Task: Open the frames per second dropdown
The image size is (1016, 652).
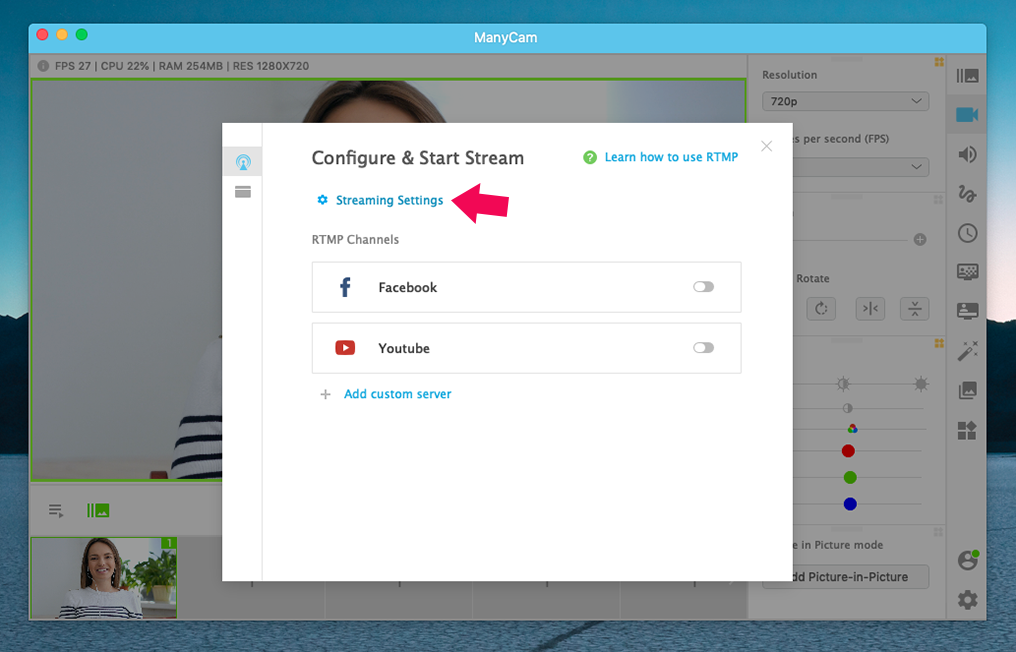Action: [x=862, y=167]
